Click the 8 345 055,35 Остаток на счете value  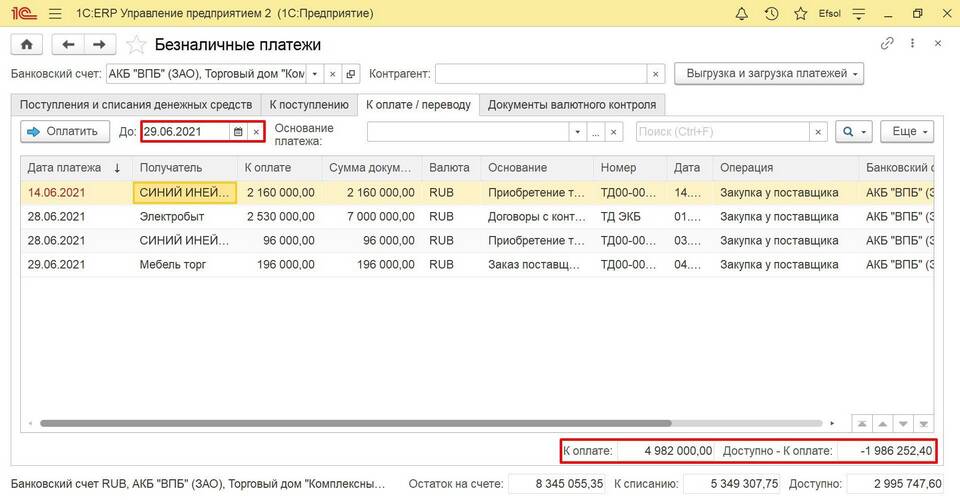click(557, 484)
